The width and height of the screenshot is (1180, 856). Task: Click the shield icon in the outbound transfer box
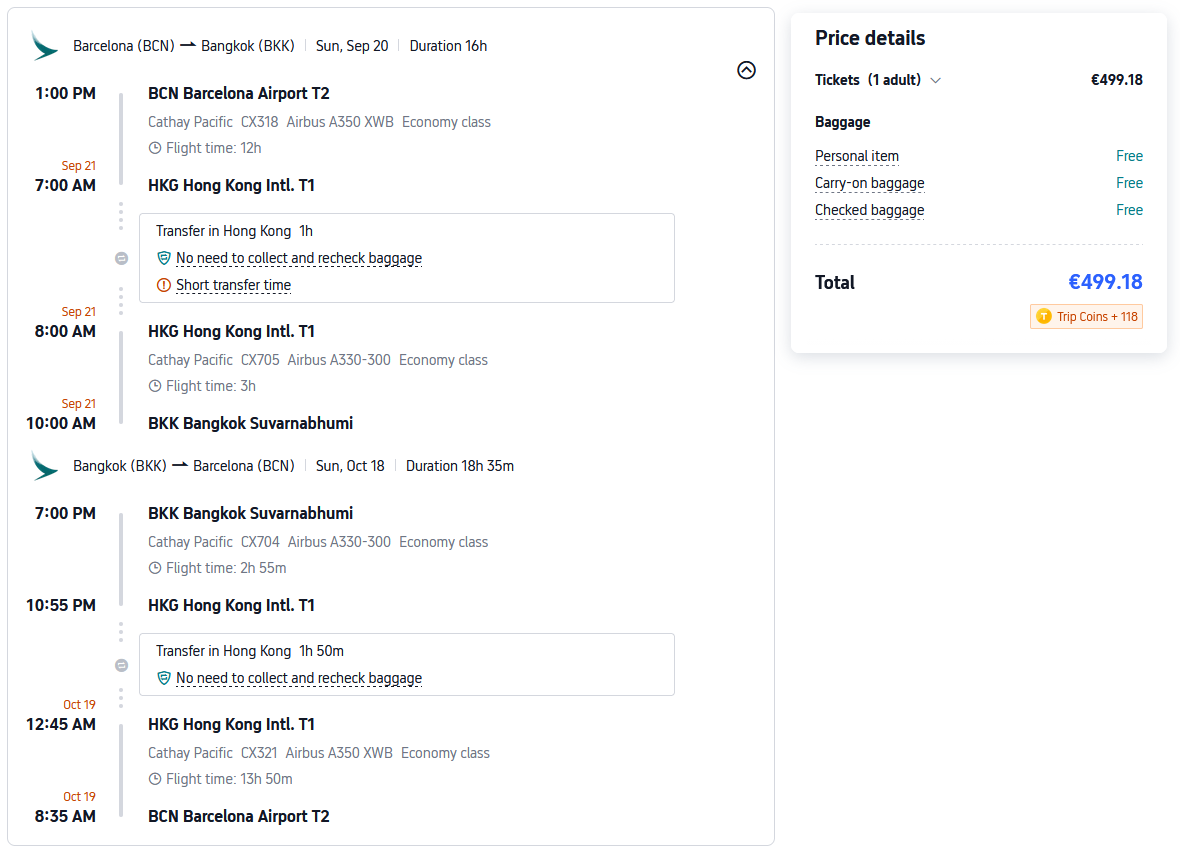(164, 258)
